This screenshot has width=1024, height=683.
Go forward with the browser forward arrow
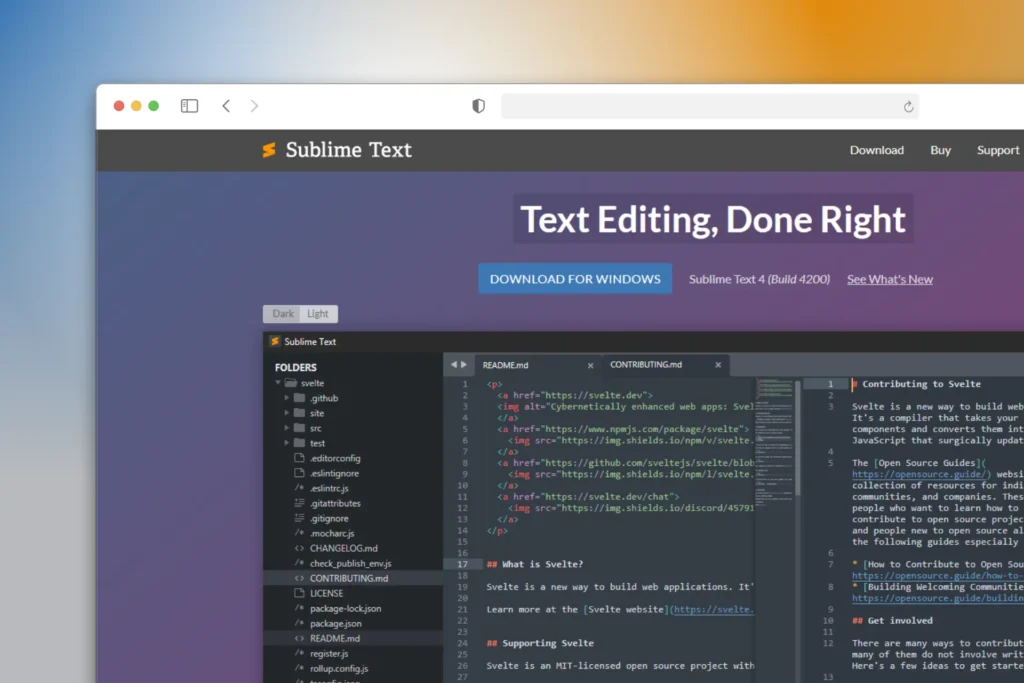pyautogui.click(x=254, y=106)
